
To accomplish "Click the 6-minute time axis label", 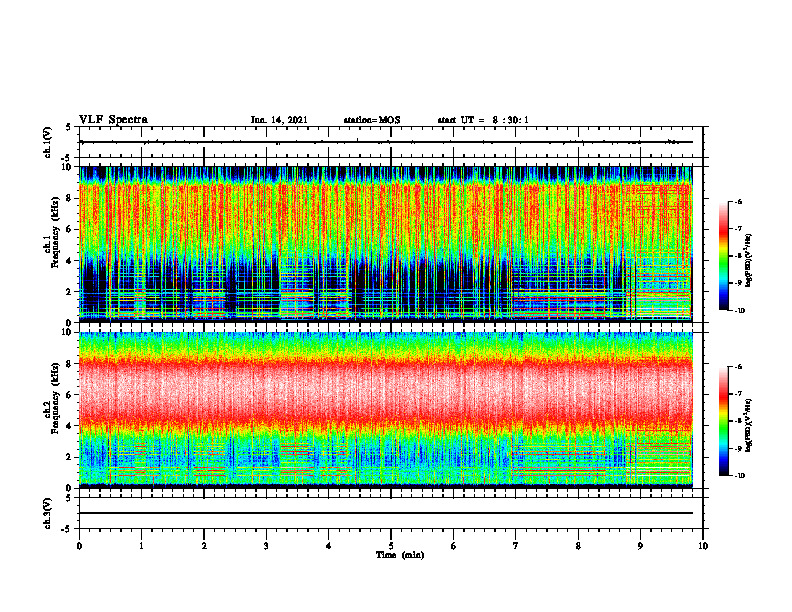I will pyautogui.click(x=454, y=546).
